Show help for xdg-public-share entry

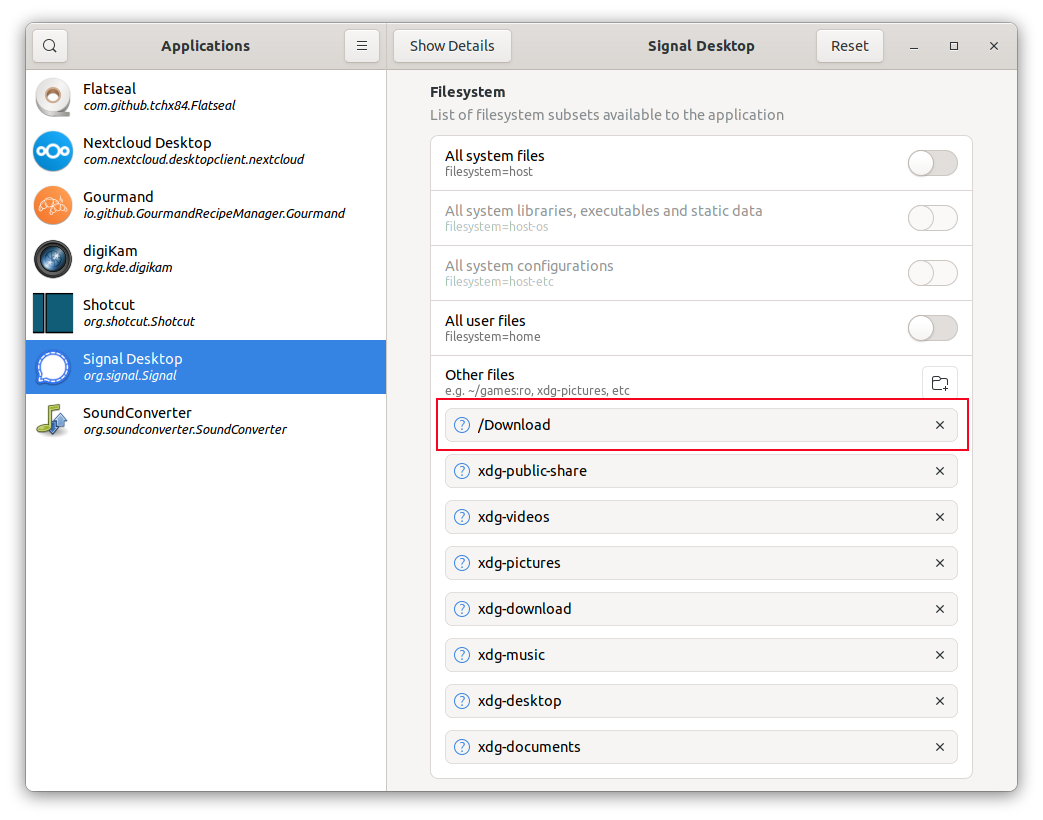coord(462,471)
